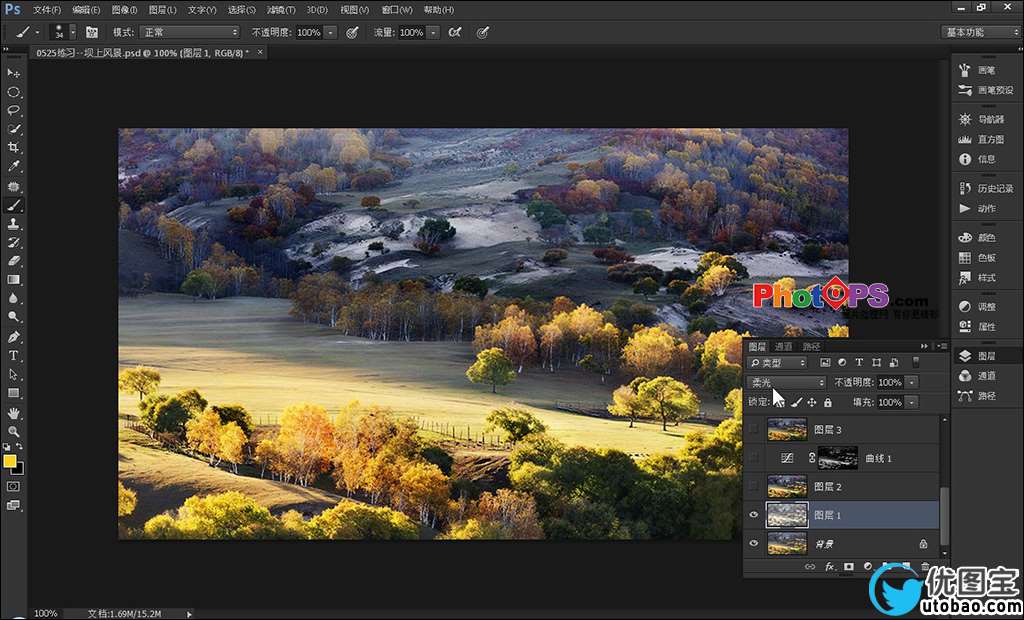Click the add layer style fx icon

829,566
